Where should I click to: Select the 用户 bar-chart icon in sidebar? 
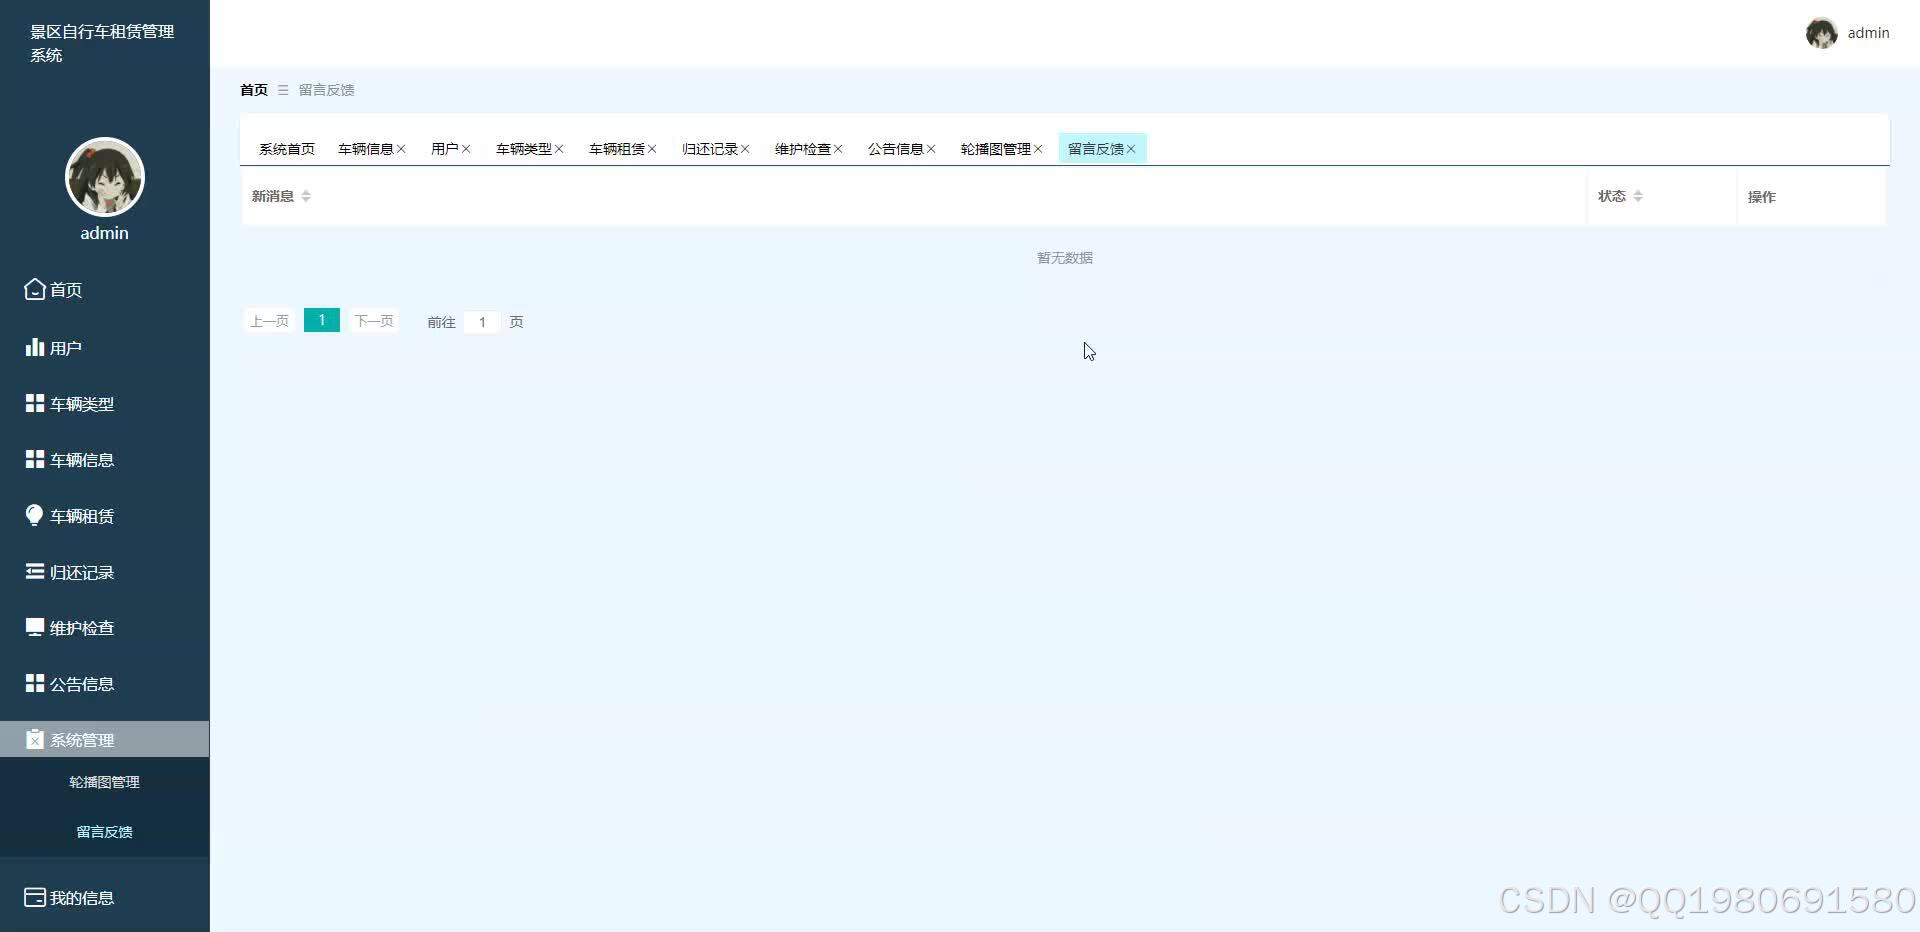click(x=33, y=347)
